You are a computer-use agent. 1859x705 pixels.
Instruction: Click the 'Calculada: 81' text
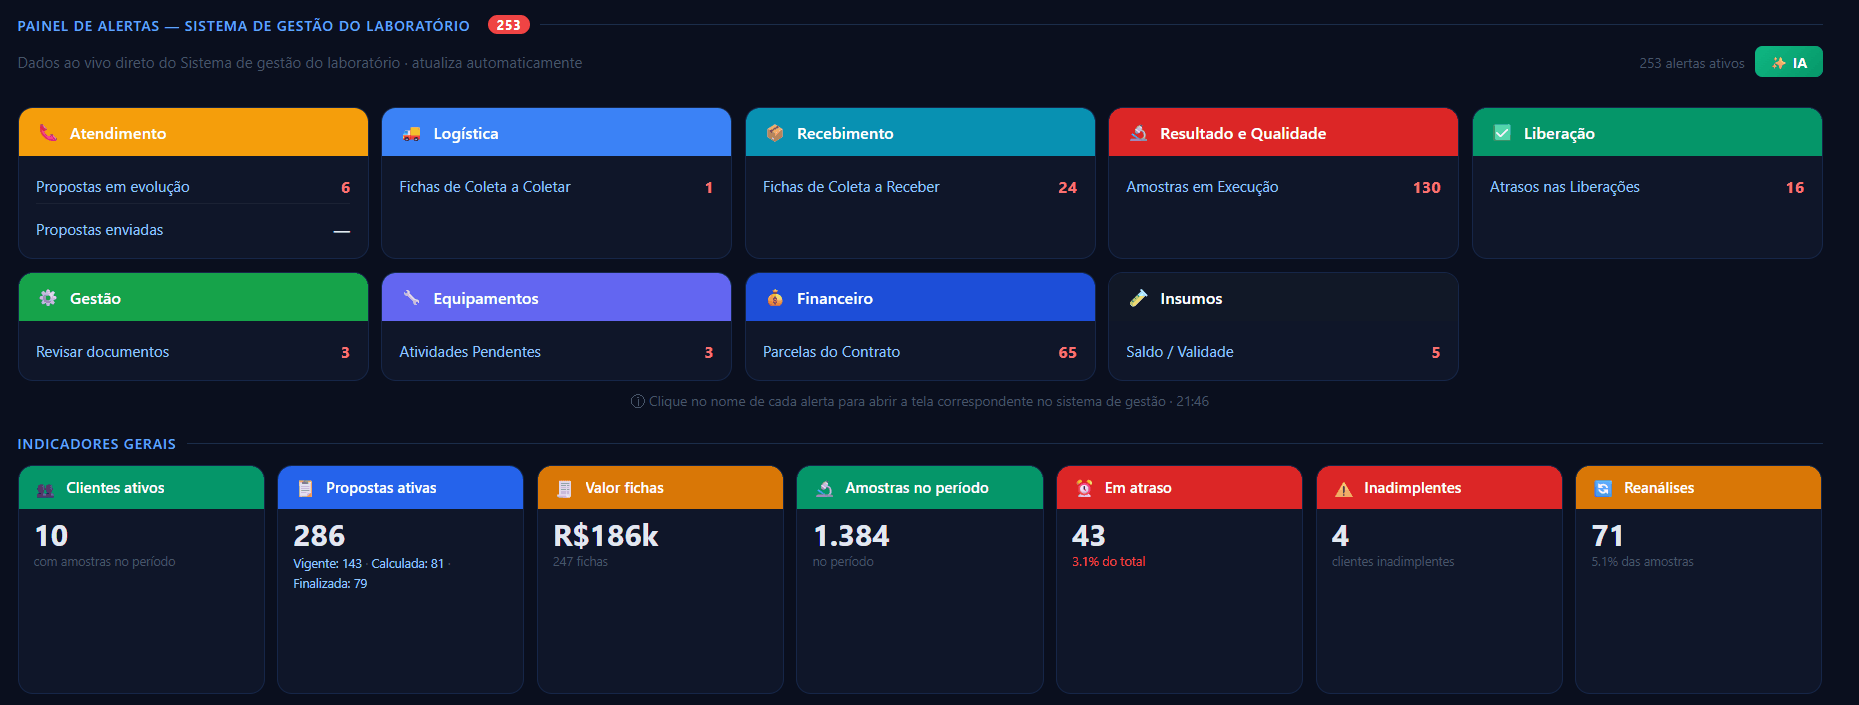pyautogui.click(x=407, y=564)
